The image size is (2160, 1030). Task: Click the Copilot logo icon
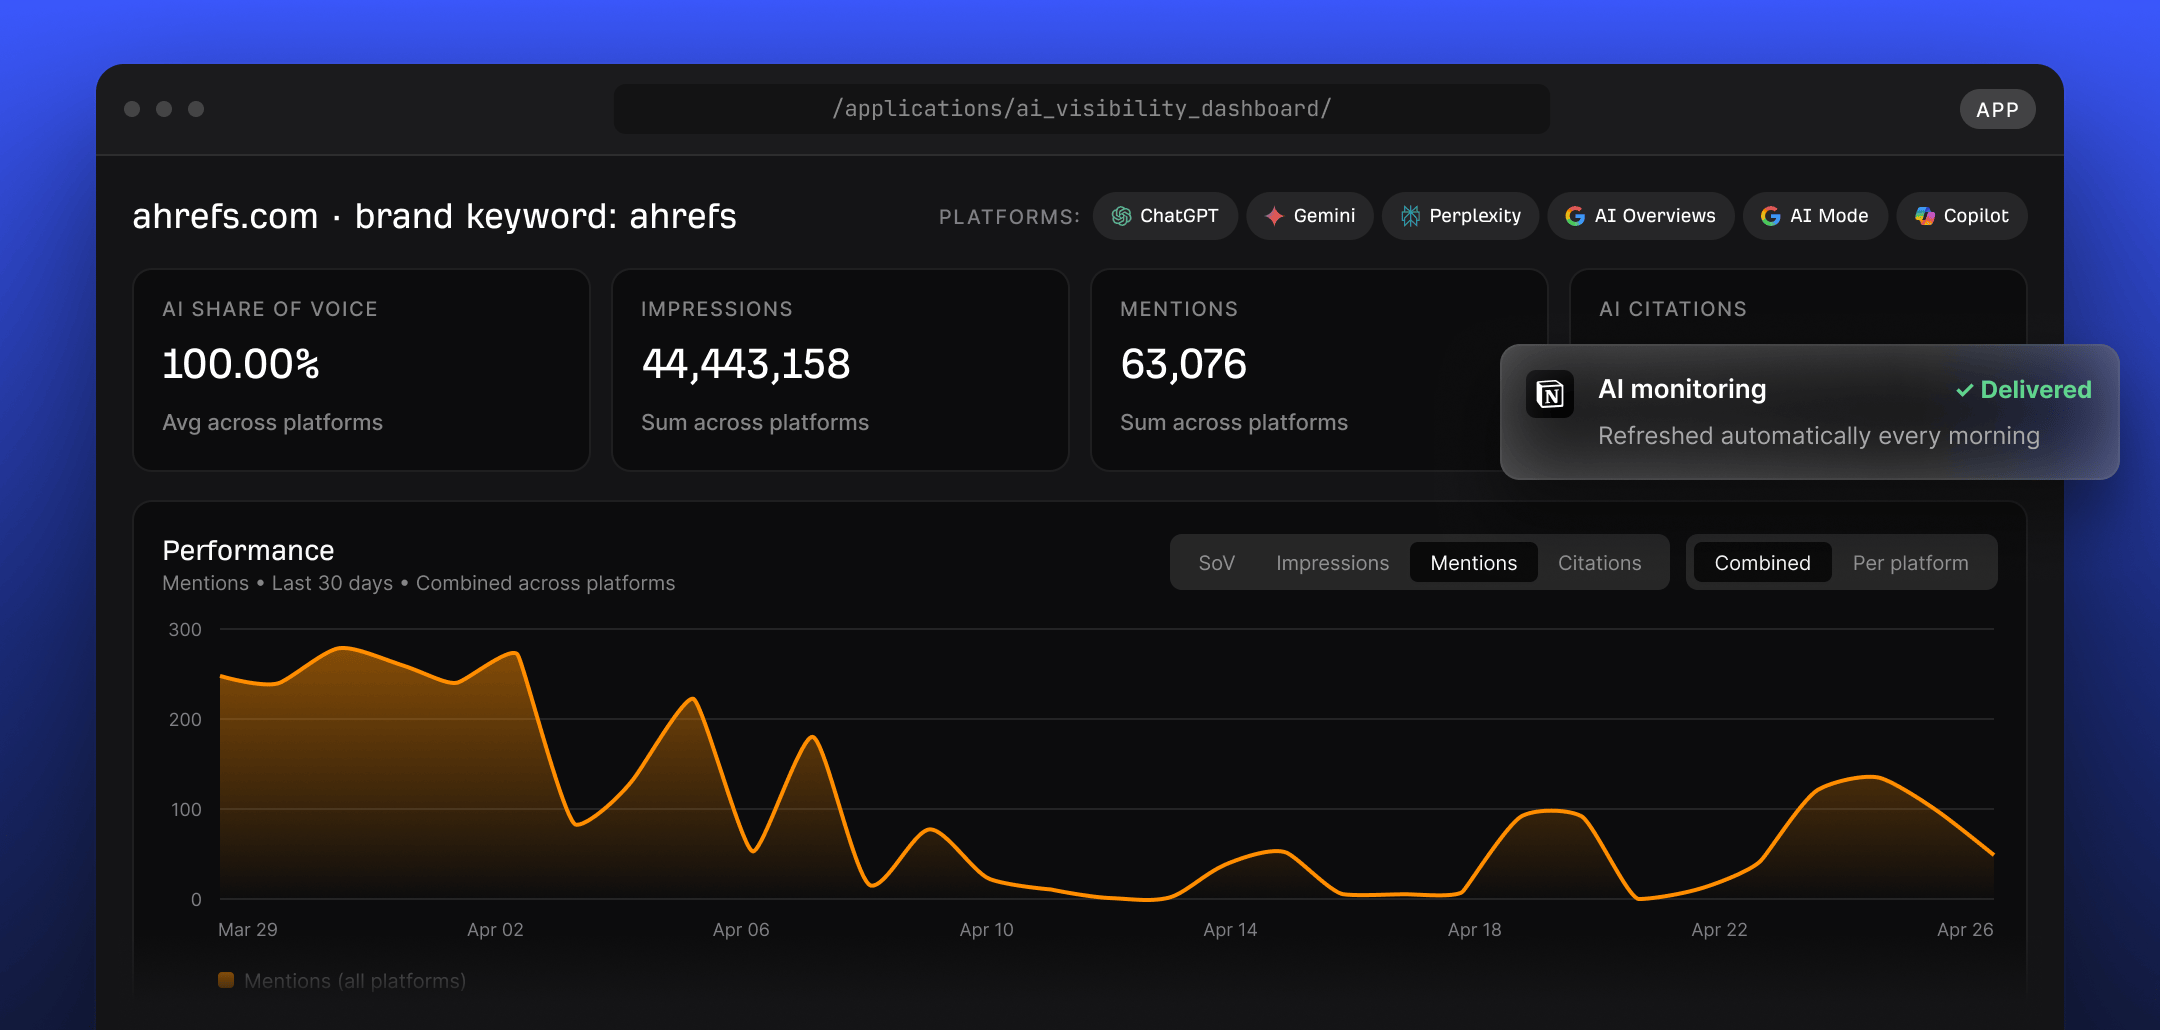tap(1924, 216)
